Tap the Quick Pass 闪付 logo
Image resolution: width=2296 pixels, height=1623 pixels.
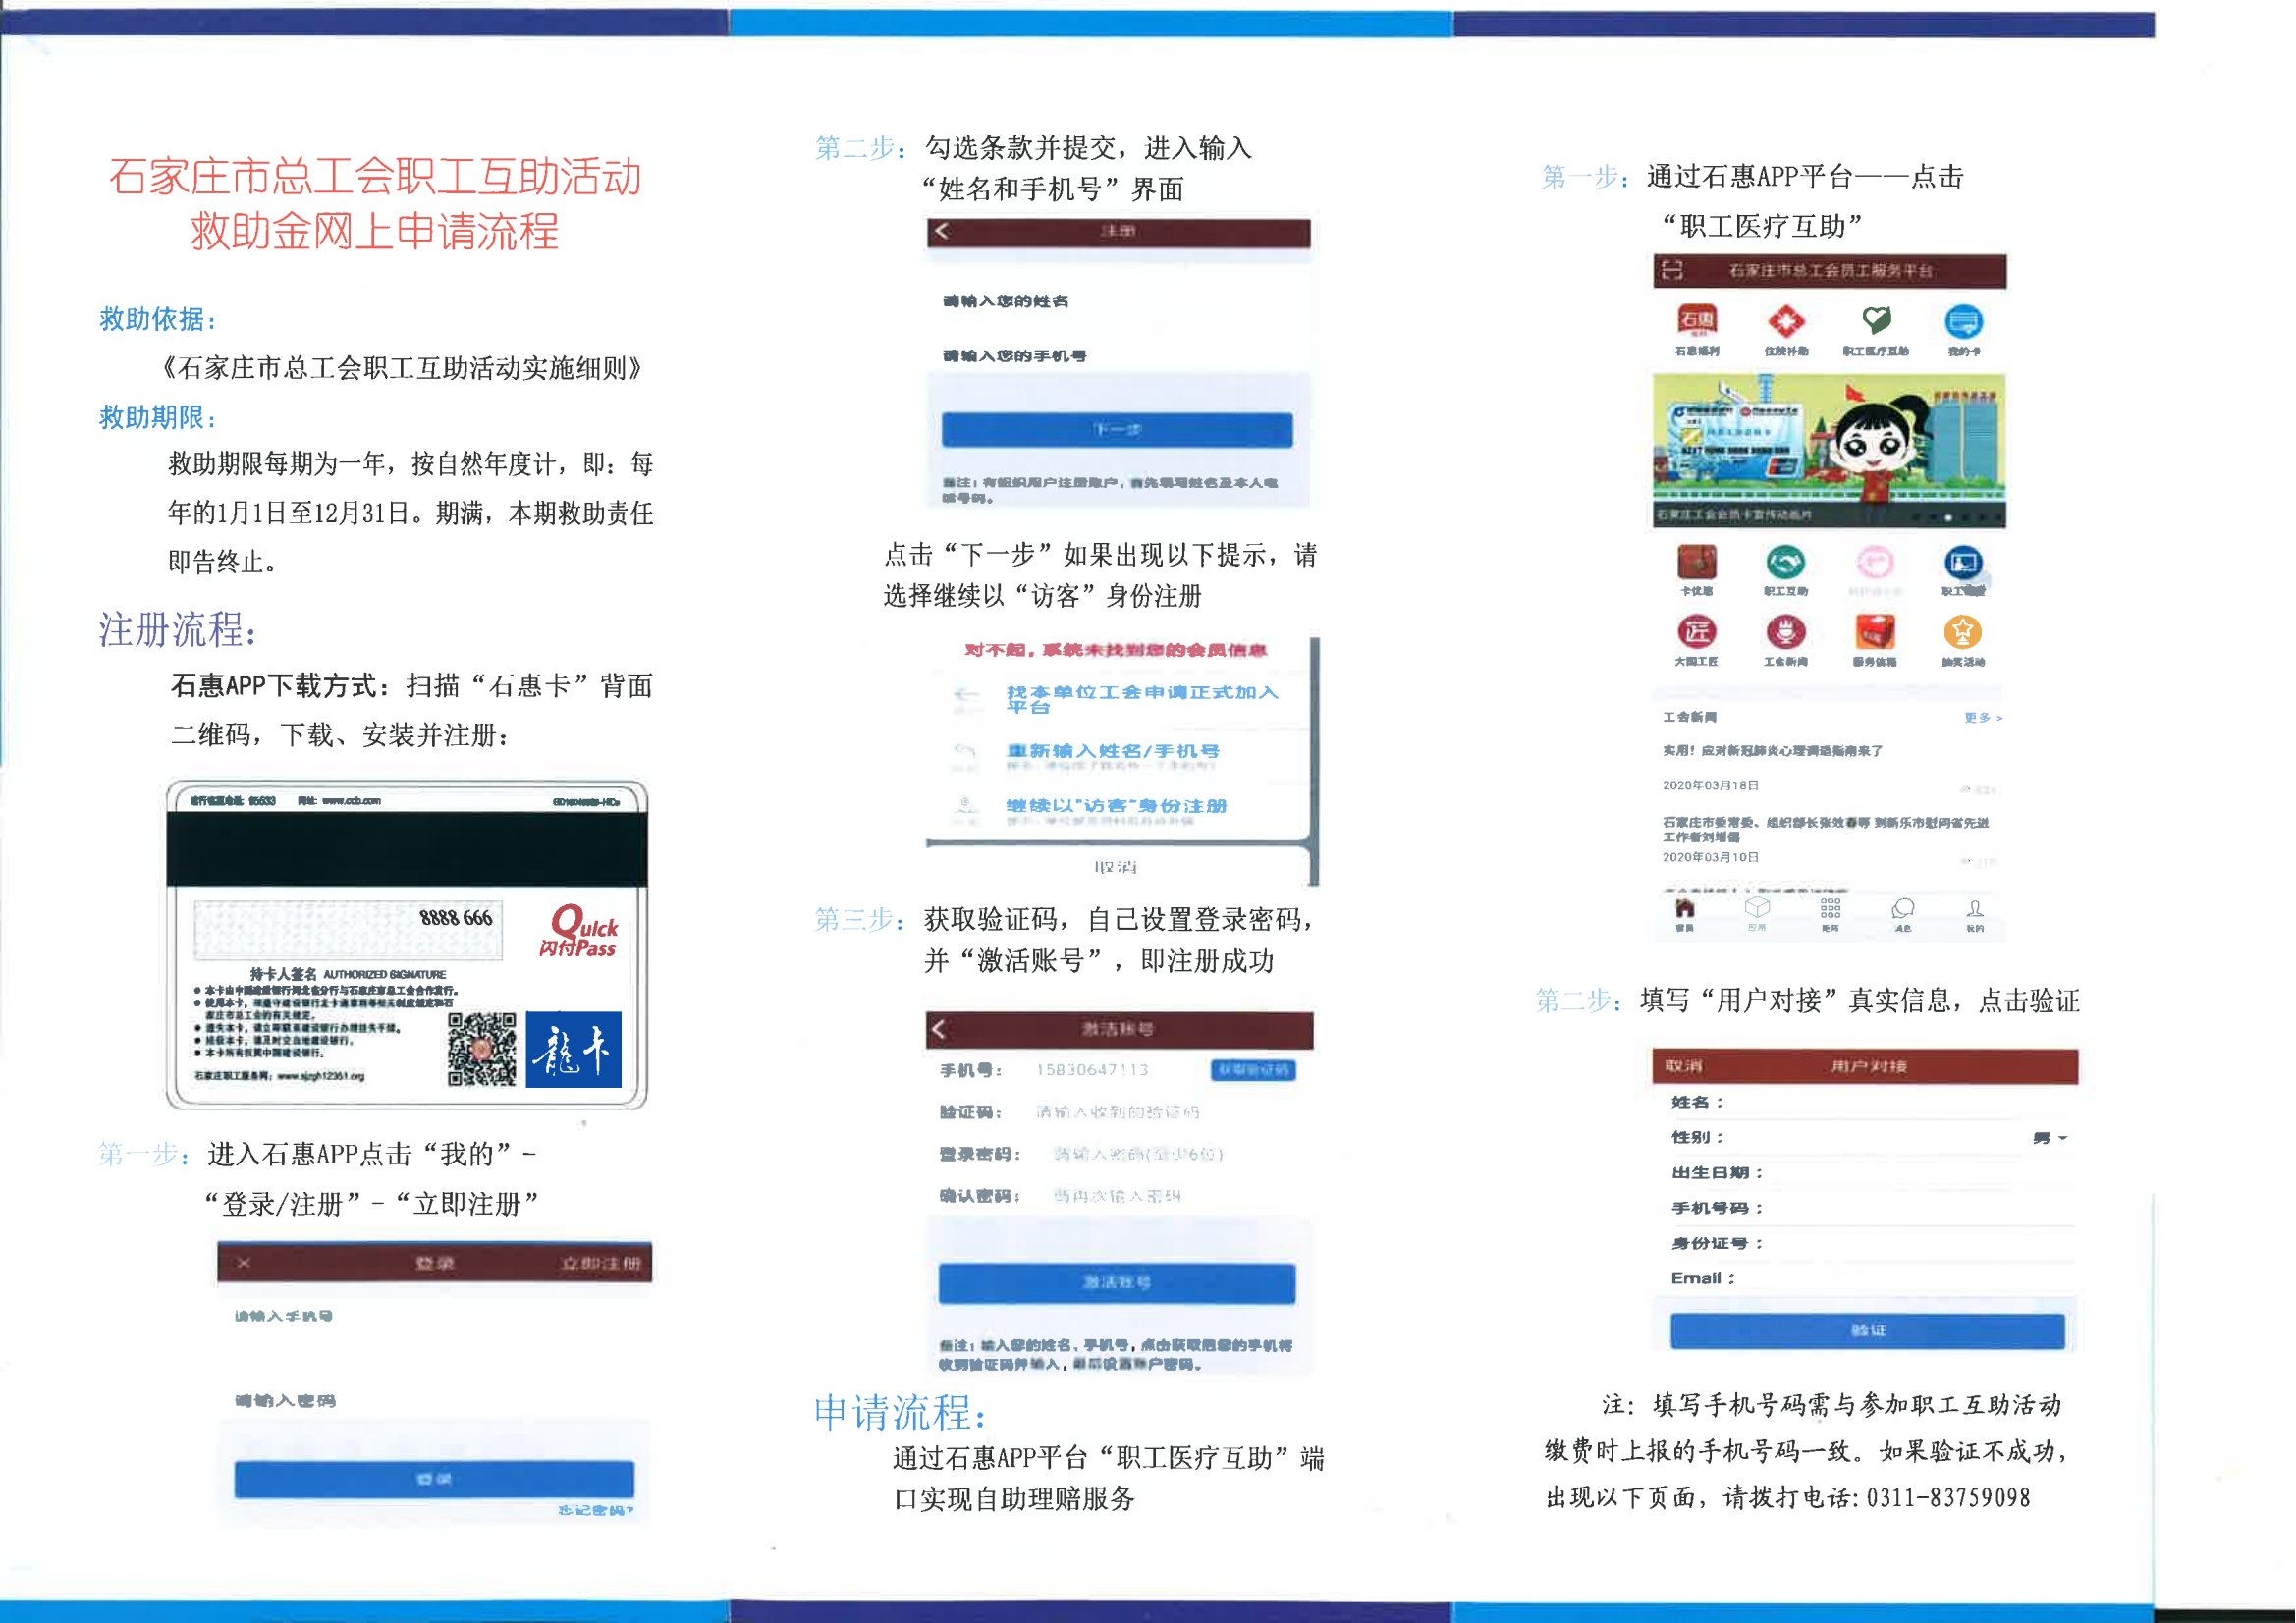click(579, 933)
